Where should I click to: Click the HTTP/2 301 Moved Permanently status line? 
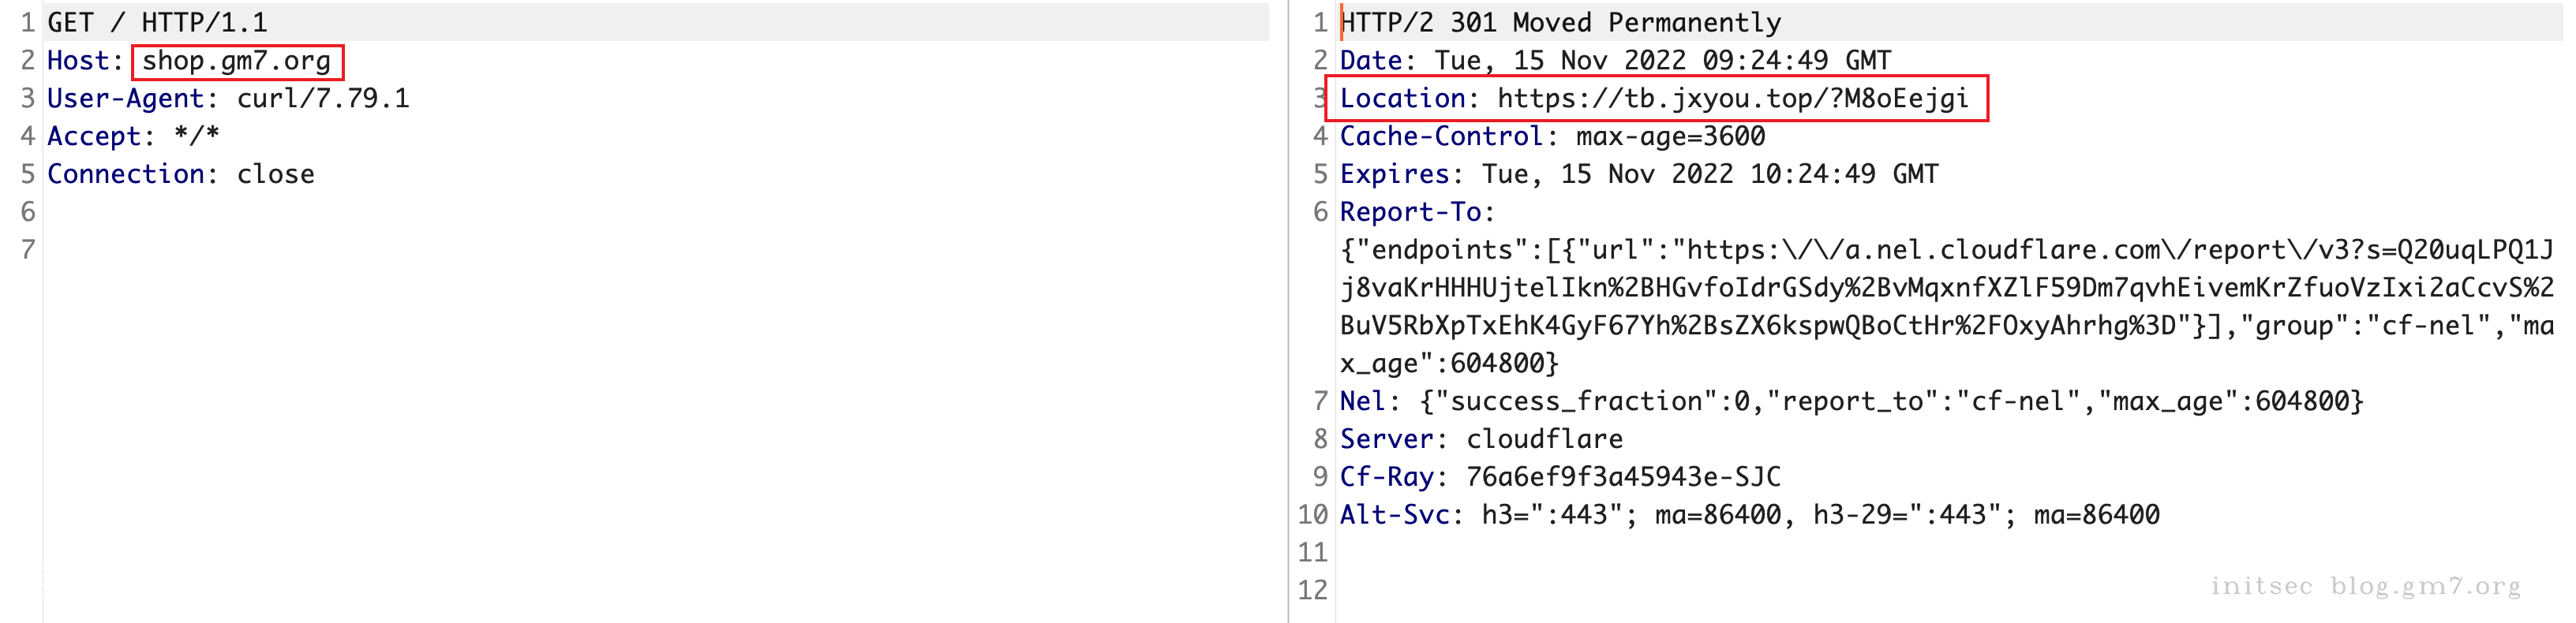click(x=1560, y=22)
